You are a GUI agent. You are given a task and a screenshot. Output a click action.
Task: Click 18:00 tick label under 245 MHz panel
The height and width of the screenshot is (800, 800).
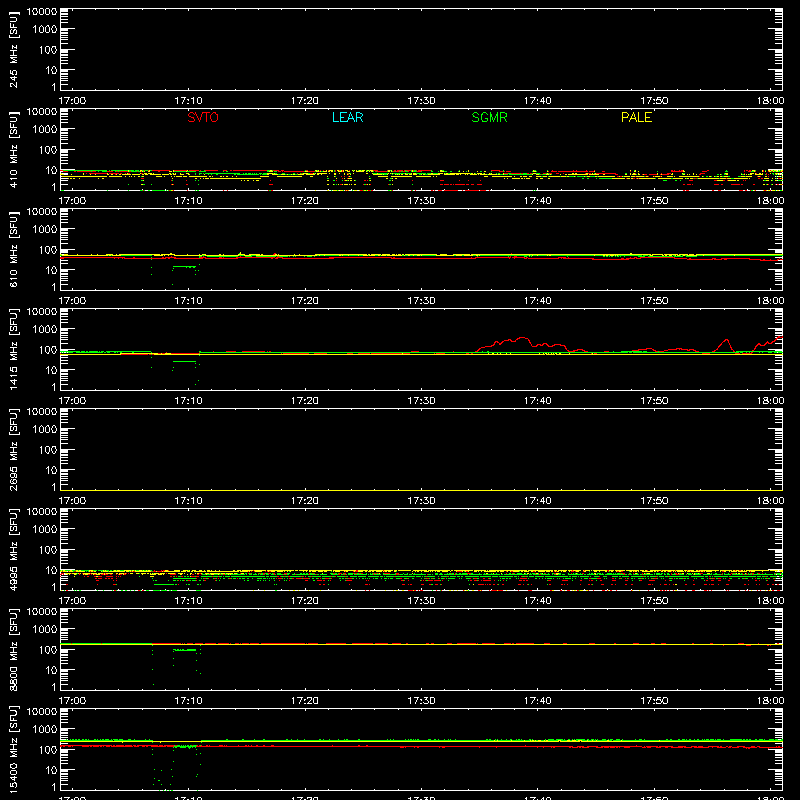[770, 101]
